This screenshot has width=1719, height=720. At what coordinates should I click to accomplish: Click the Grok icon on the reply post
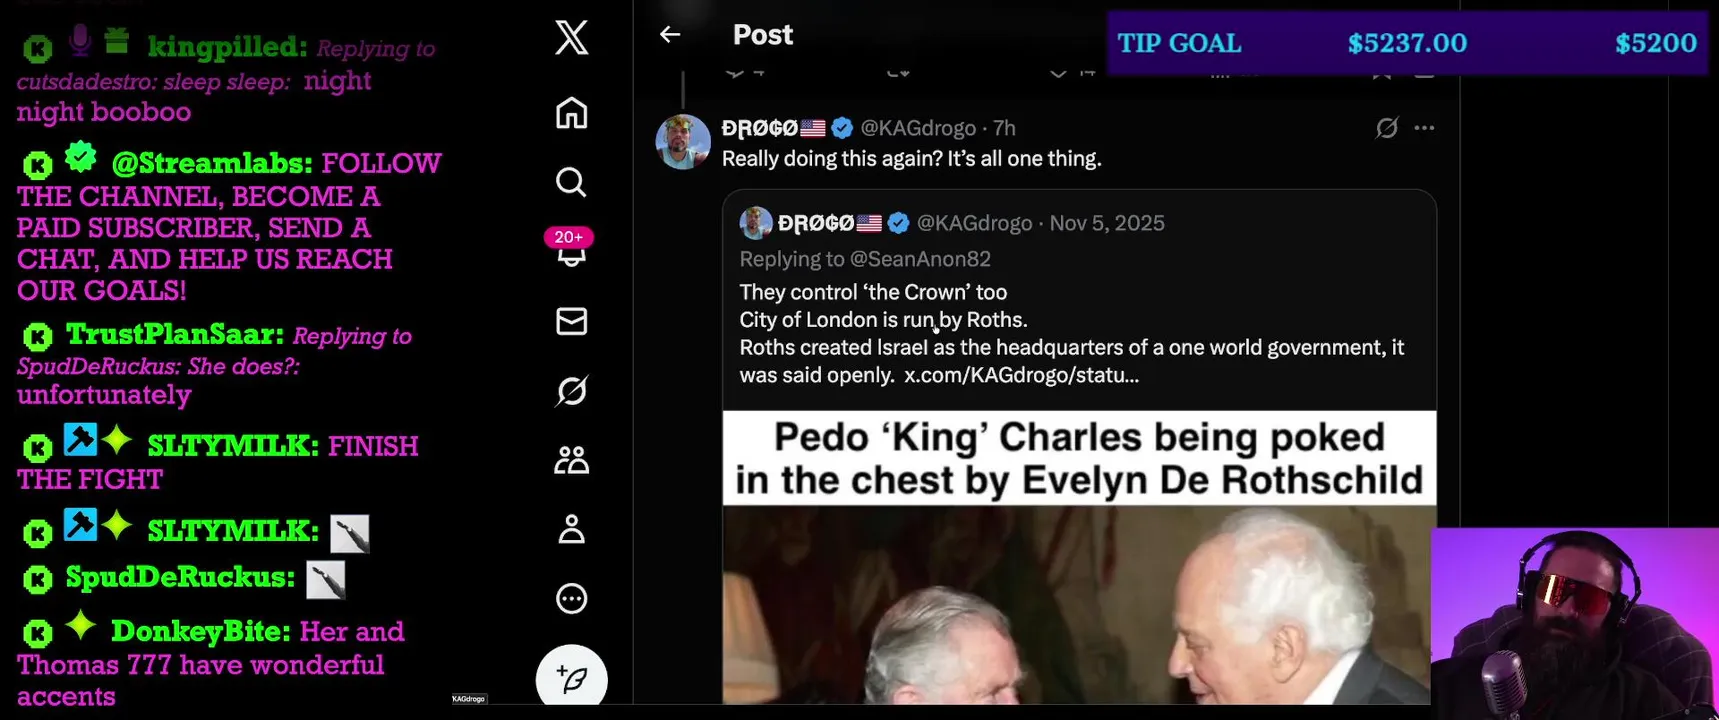(x=1386, y=128)
